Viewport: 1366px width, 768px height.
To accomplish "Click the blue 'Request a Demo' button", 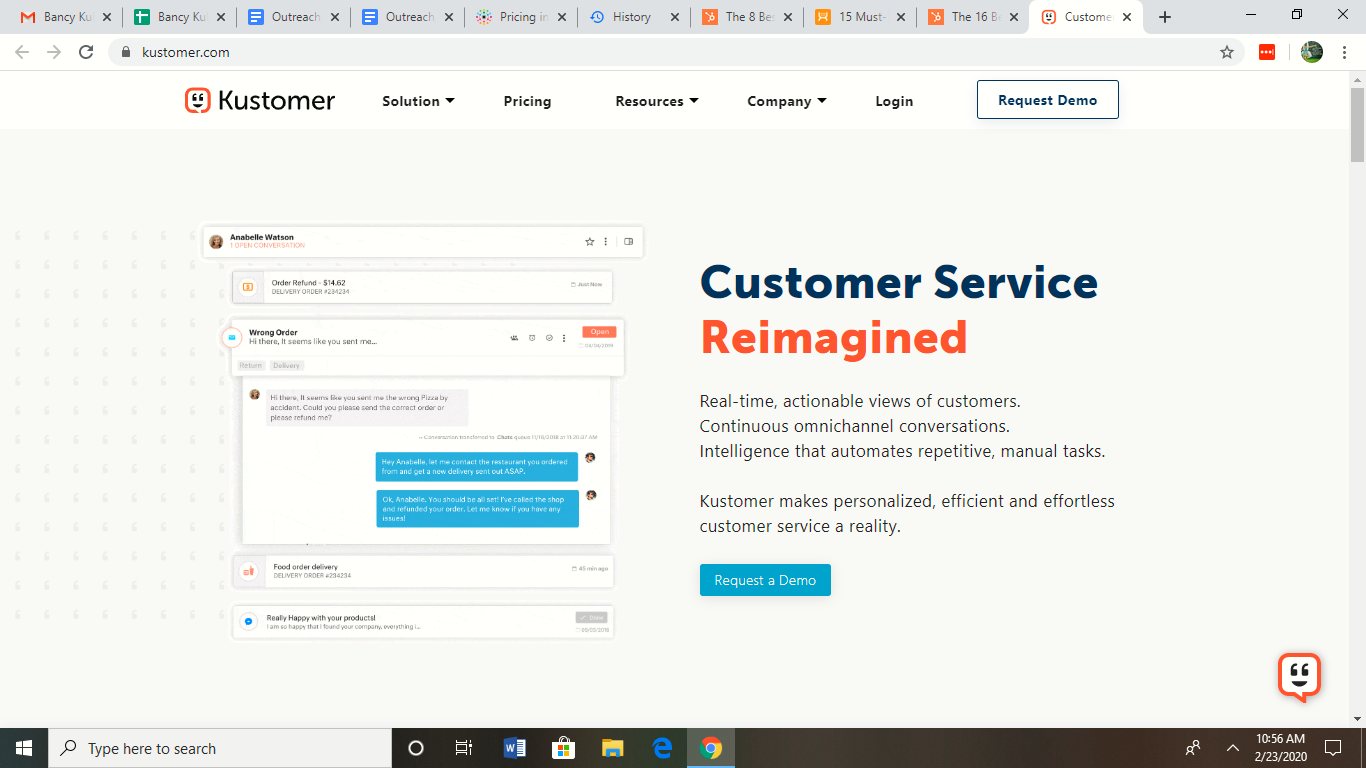I will coord(765,580).
